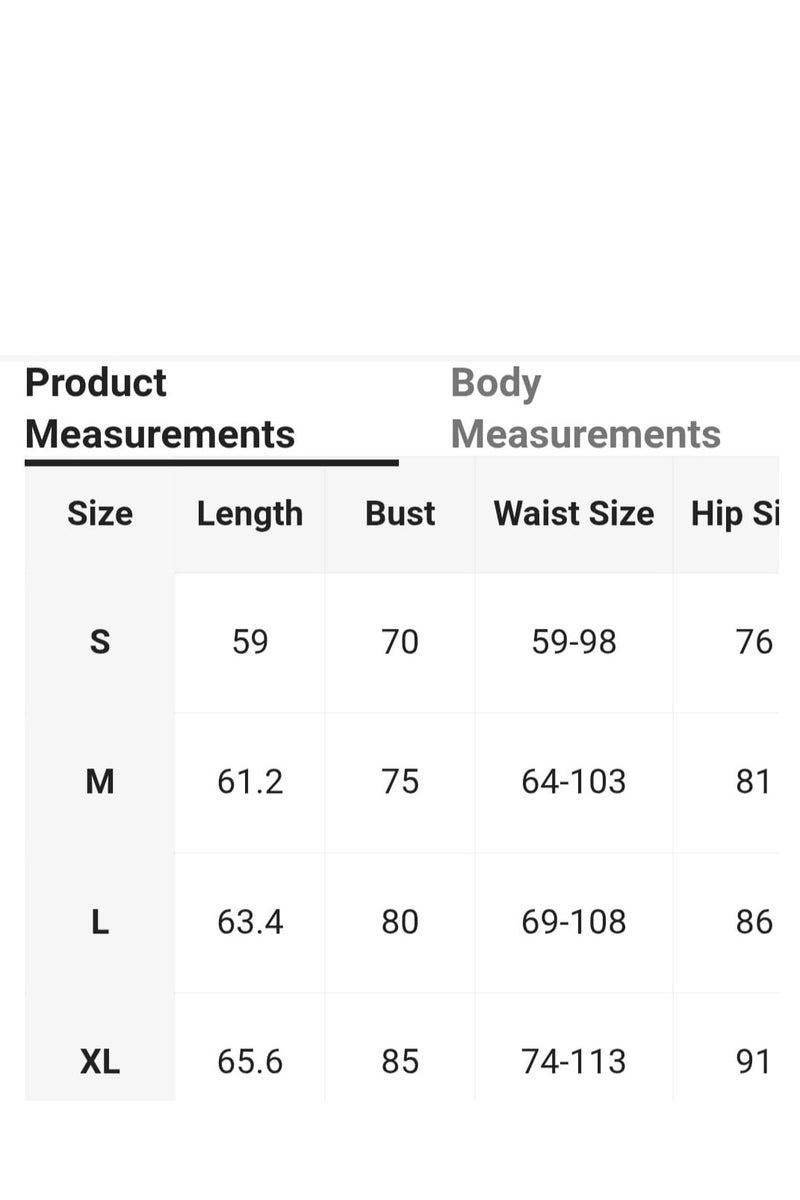The image size is (800, 1200).
Task: Click the 69-108 waist value
Action: pyautogui.click(x=574, y=922)
